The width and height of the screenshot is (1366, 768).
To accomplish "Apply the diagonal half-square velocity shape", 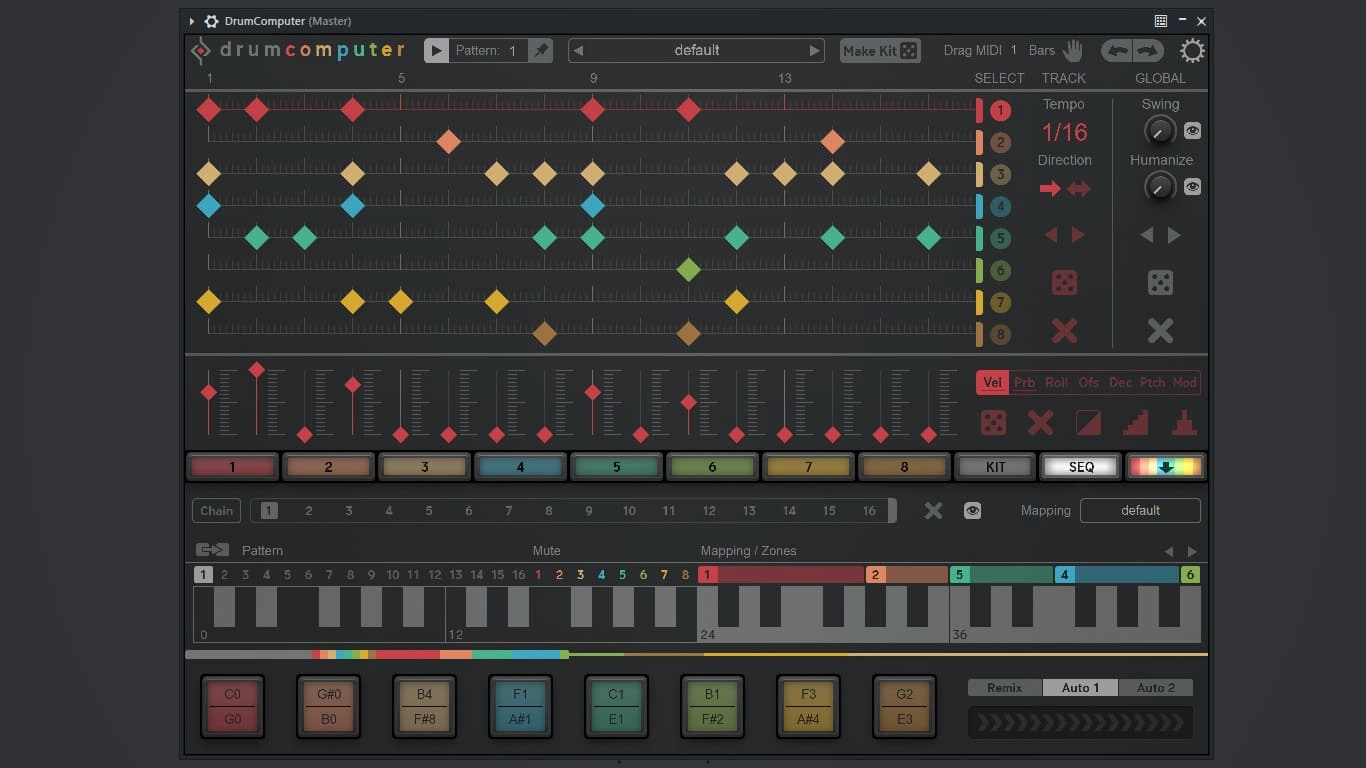I will coord(1089,423).
